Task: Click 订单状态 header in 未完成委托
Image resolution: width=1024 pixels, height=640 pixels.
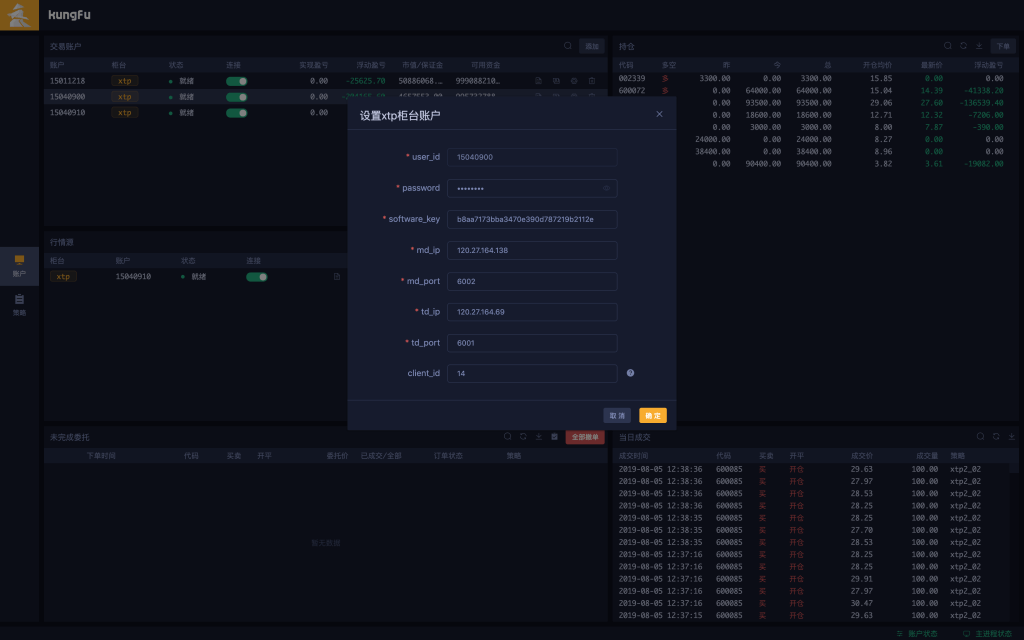Action: 448,456
